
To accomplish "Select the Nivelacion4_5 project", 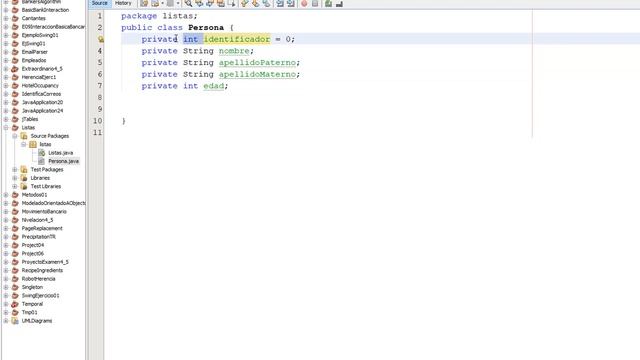I will click(x=37, y=220).
